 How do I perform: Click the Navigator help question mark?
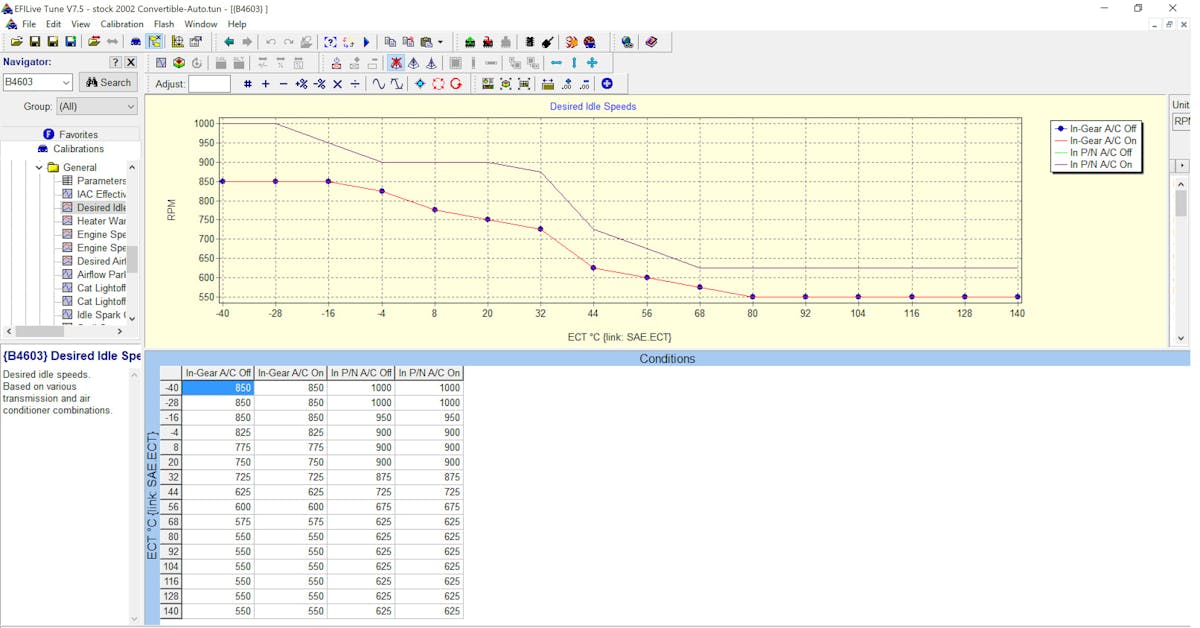point(115,62)
